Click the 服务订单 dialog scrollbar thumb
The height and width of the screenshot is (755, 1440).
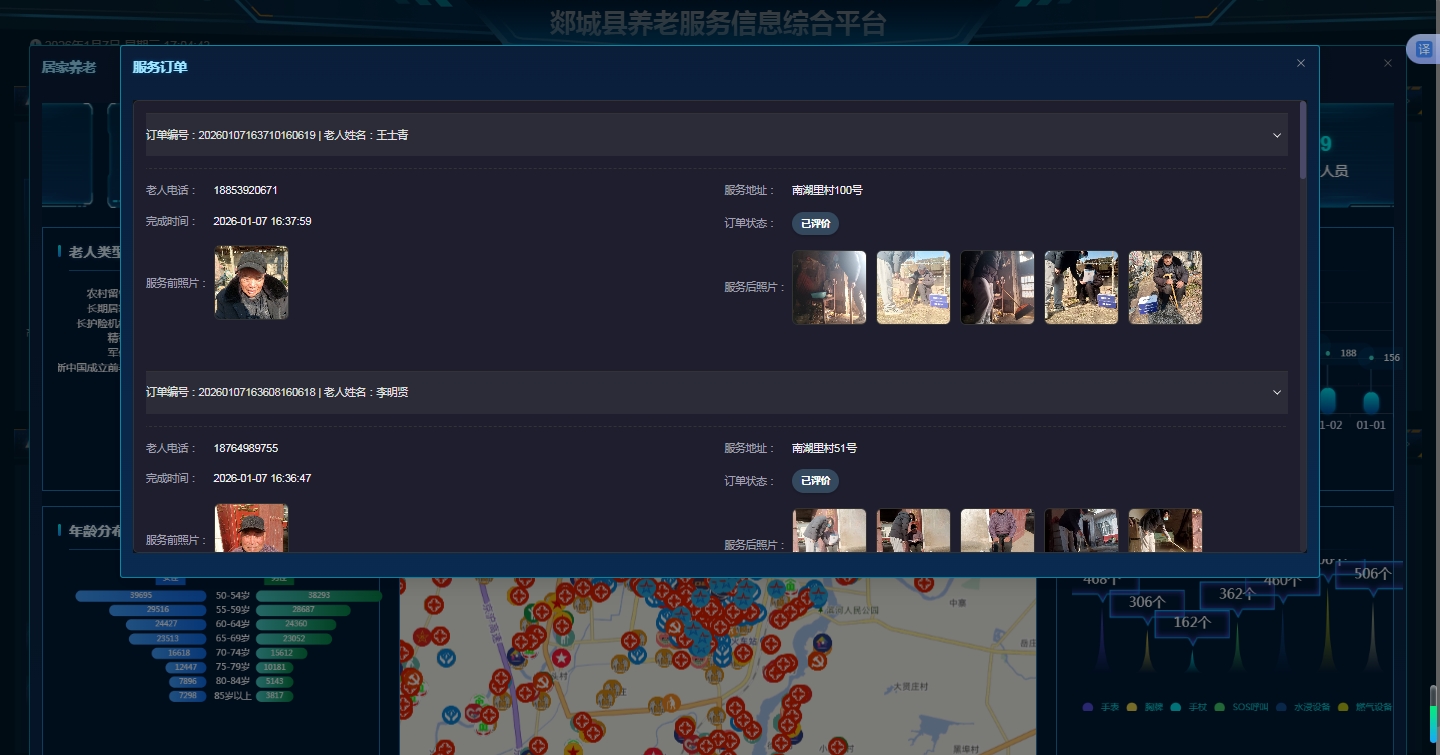1303,140
